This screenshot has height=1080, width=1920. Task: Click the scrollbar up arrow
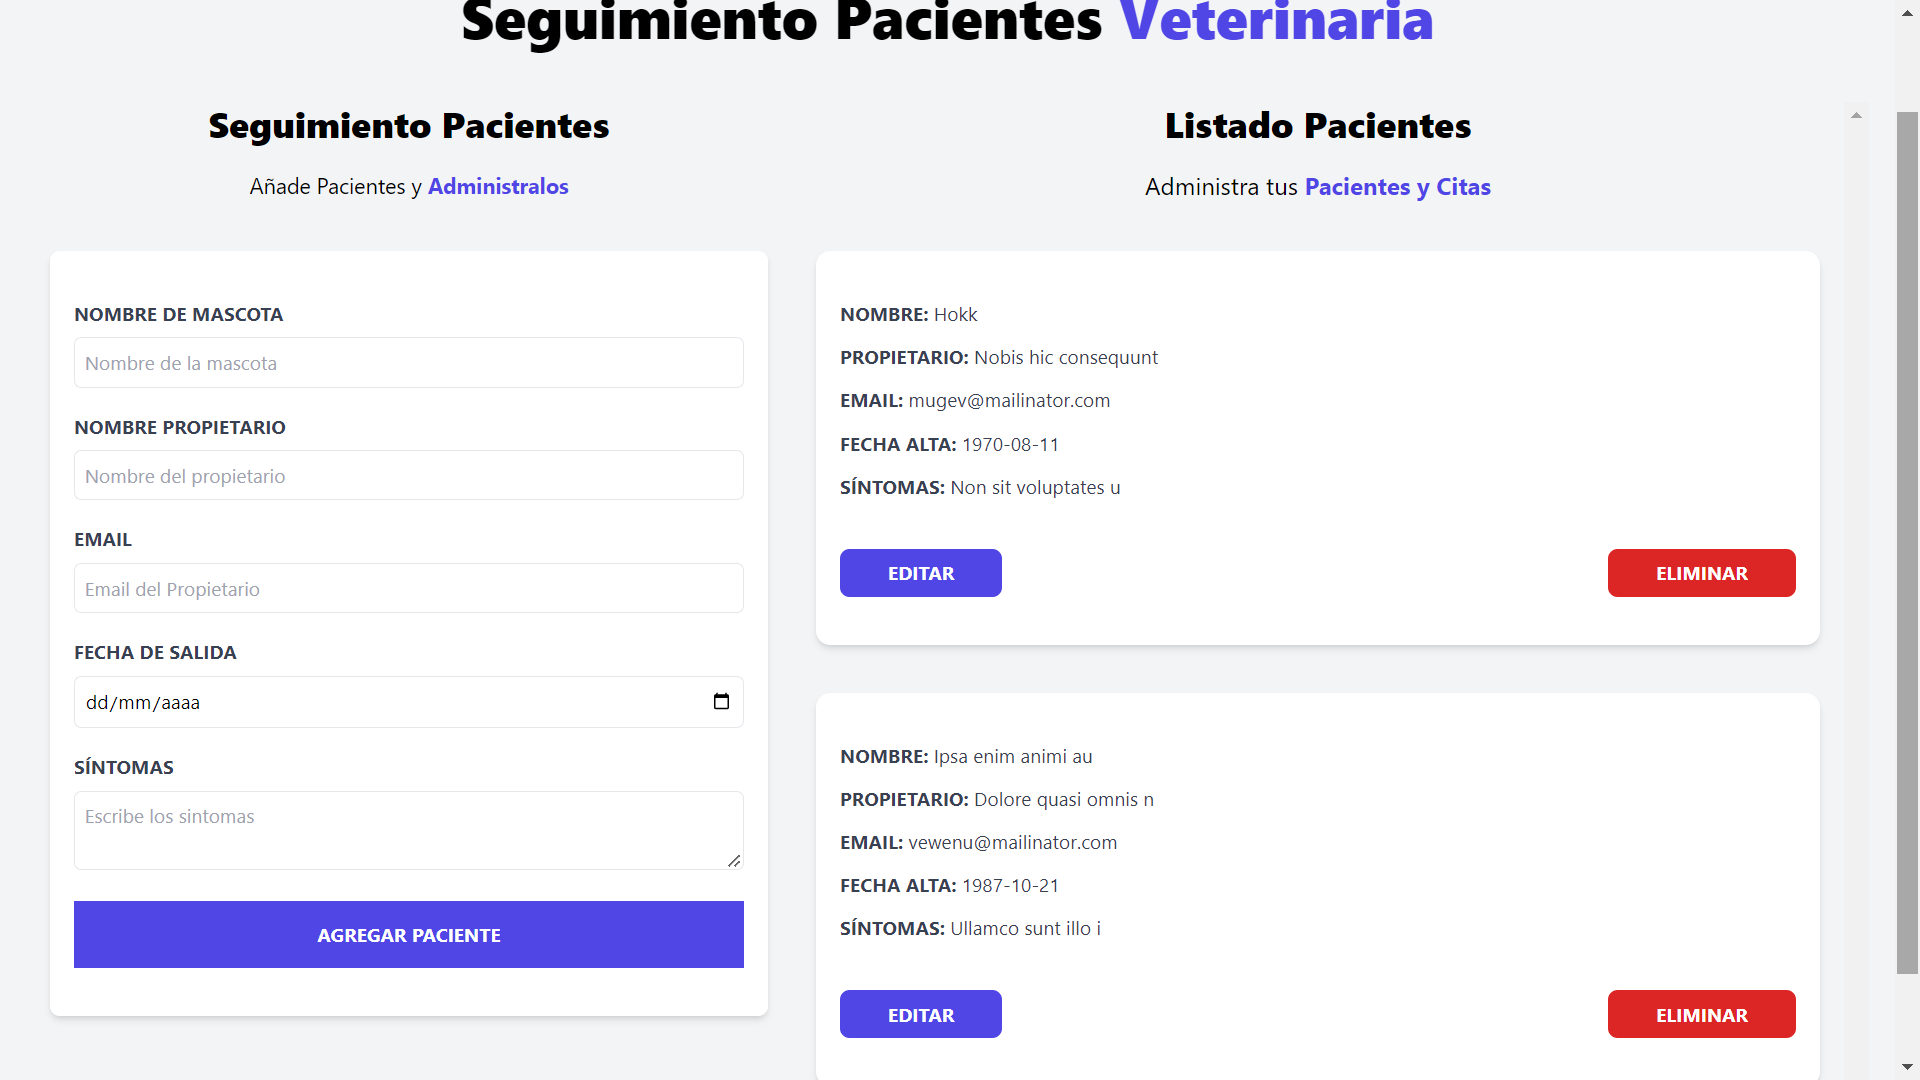coord(1905,13)
